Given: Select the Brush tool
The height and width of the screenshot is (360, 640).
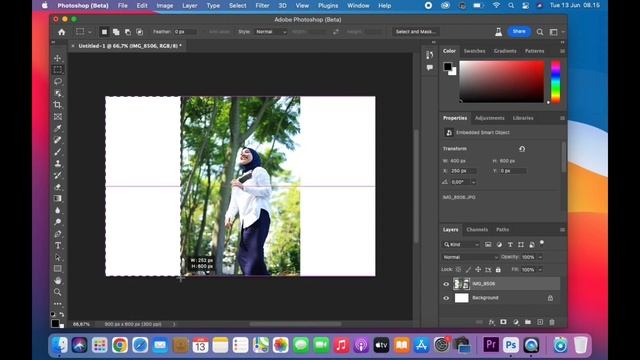Looking at the screenshot, I should pyautogui.click(x=58, y=152).
